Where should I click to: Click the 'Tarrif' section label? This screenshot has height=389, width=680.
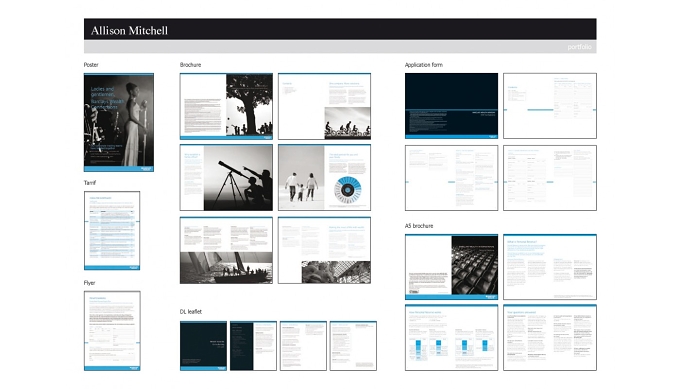pos(90,183)
